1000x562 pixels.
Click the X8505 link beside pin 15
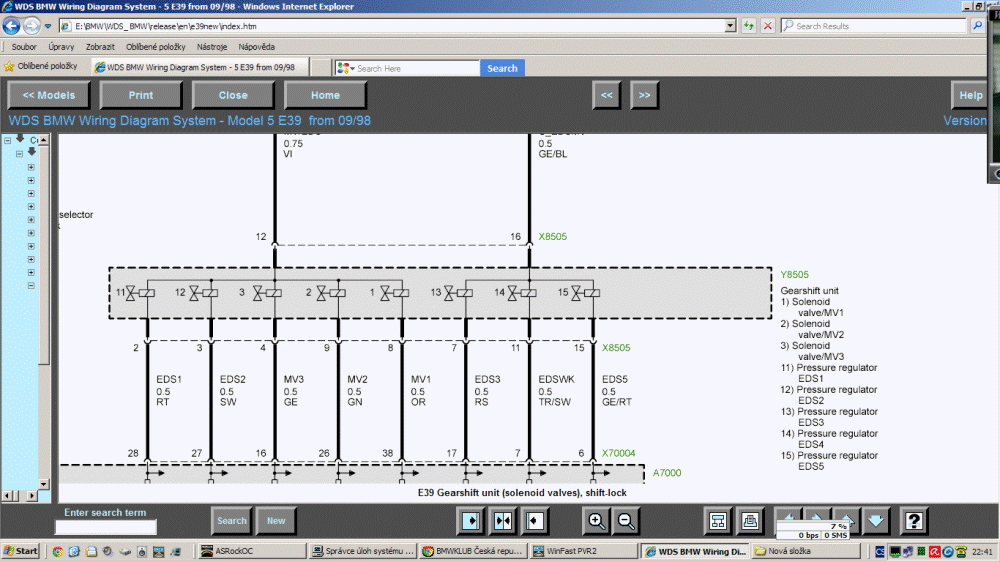[616, 348]
